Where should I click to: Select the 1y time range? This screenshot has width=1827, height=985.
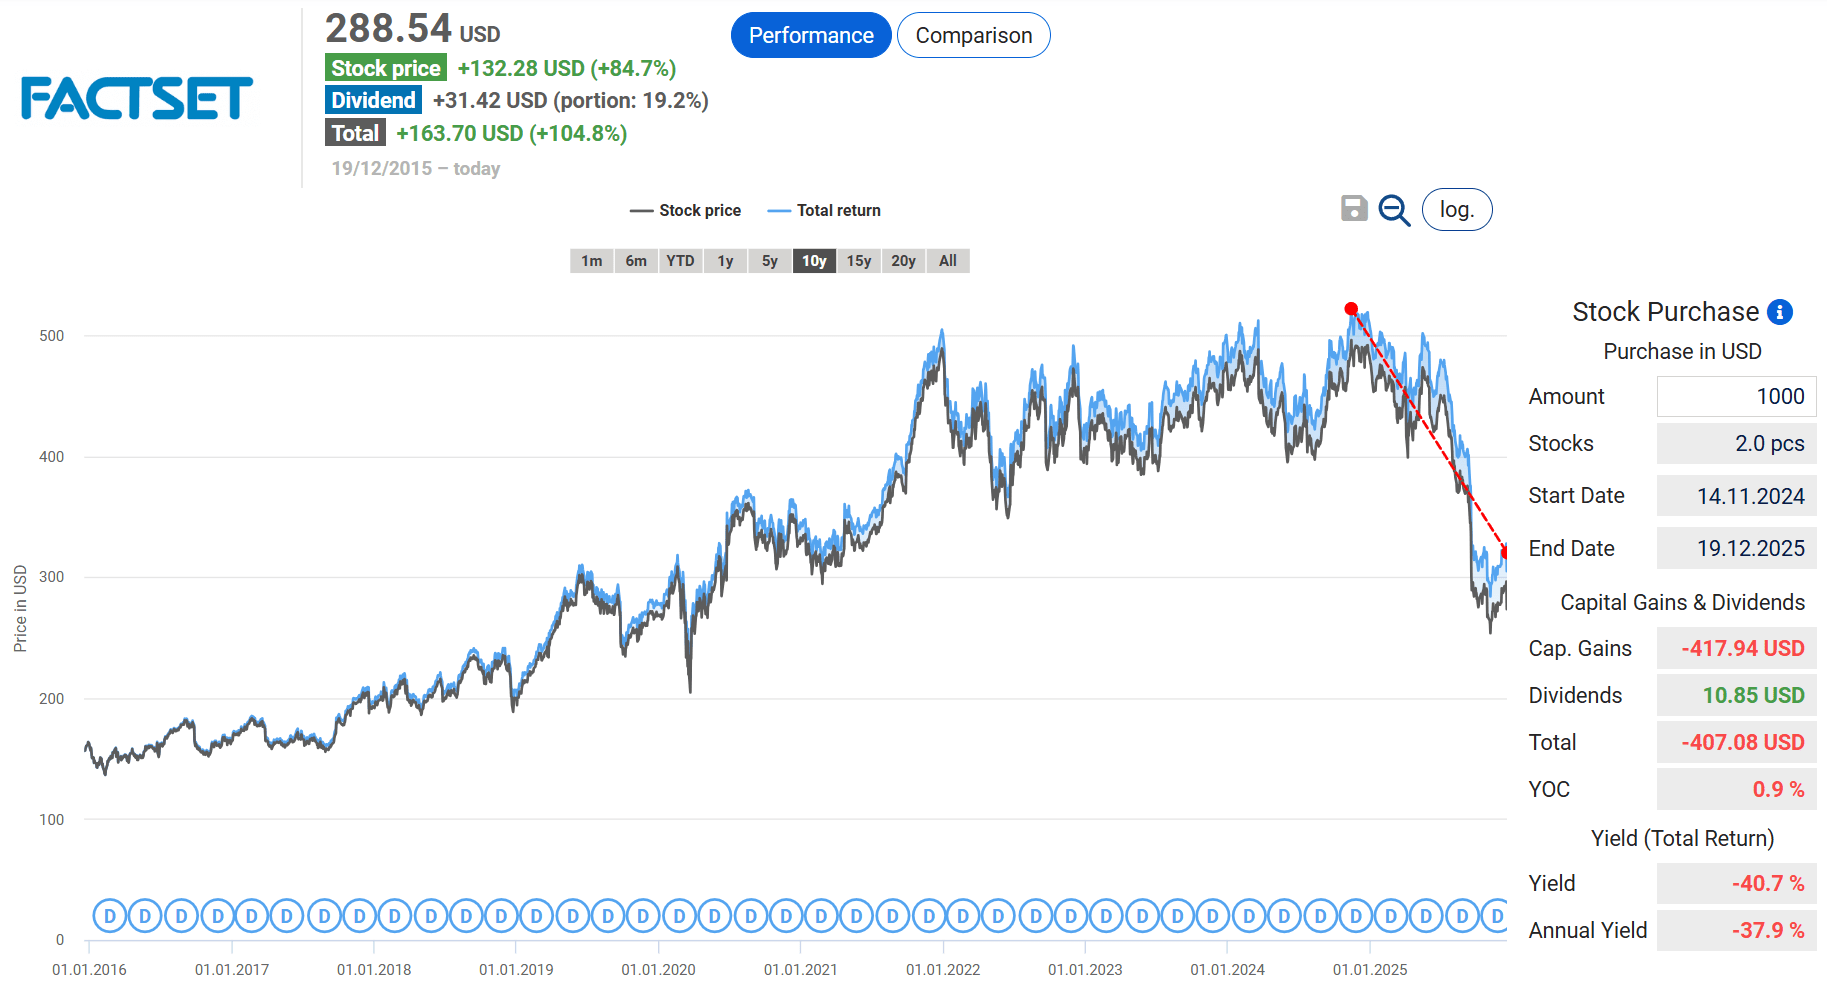[725, 260]
